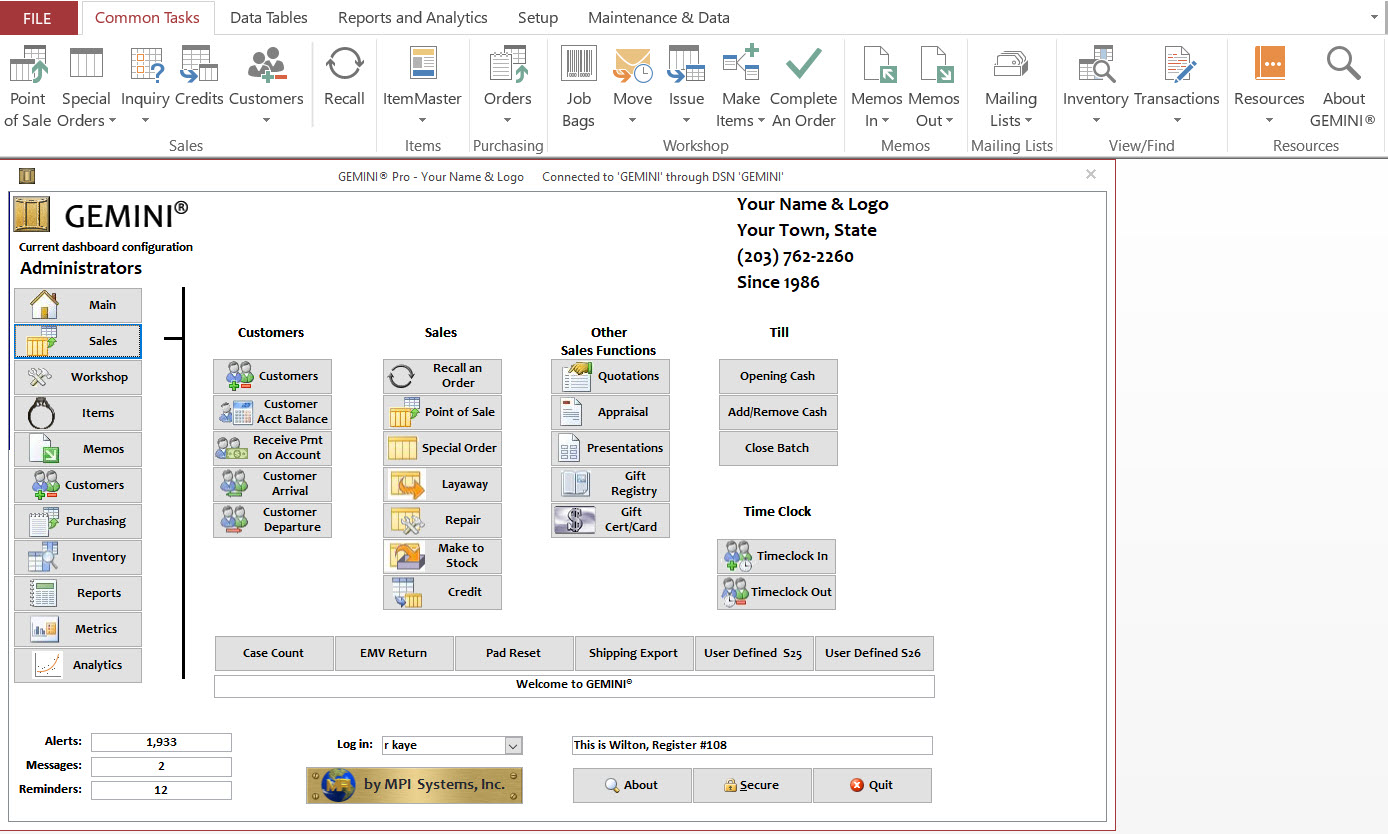Open the Layaway sales function
This screenshot has height=834, width=1388.
442,484
